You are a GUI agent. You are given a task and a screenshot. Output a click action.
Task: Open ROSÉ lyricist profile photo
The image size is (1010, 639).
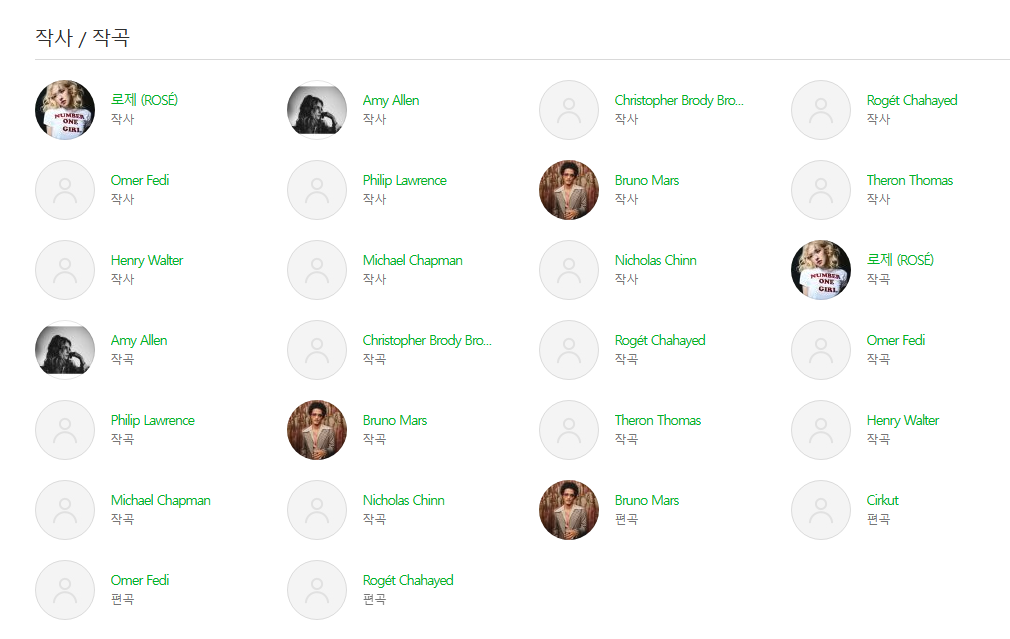click(65, 110)
